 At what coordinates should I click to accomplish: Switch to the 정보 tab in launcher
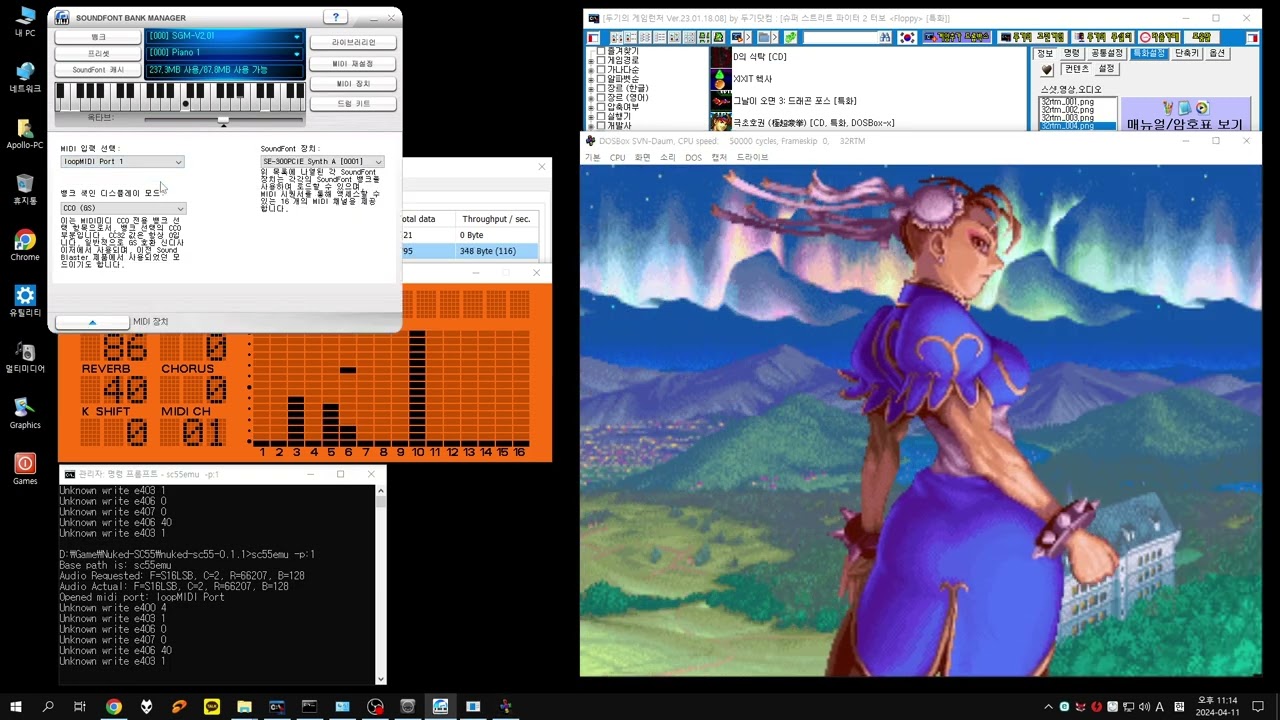point(1045,53)
